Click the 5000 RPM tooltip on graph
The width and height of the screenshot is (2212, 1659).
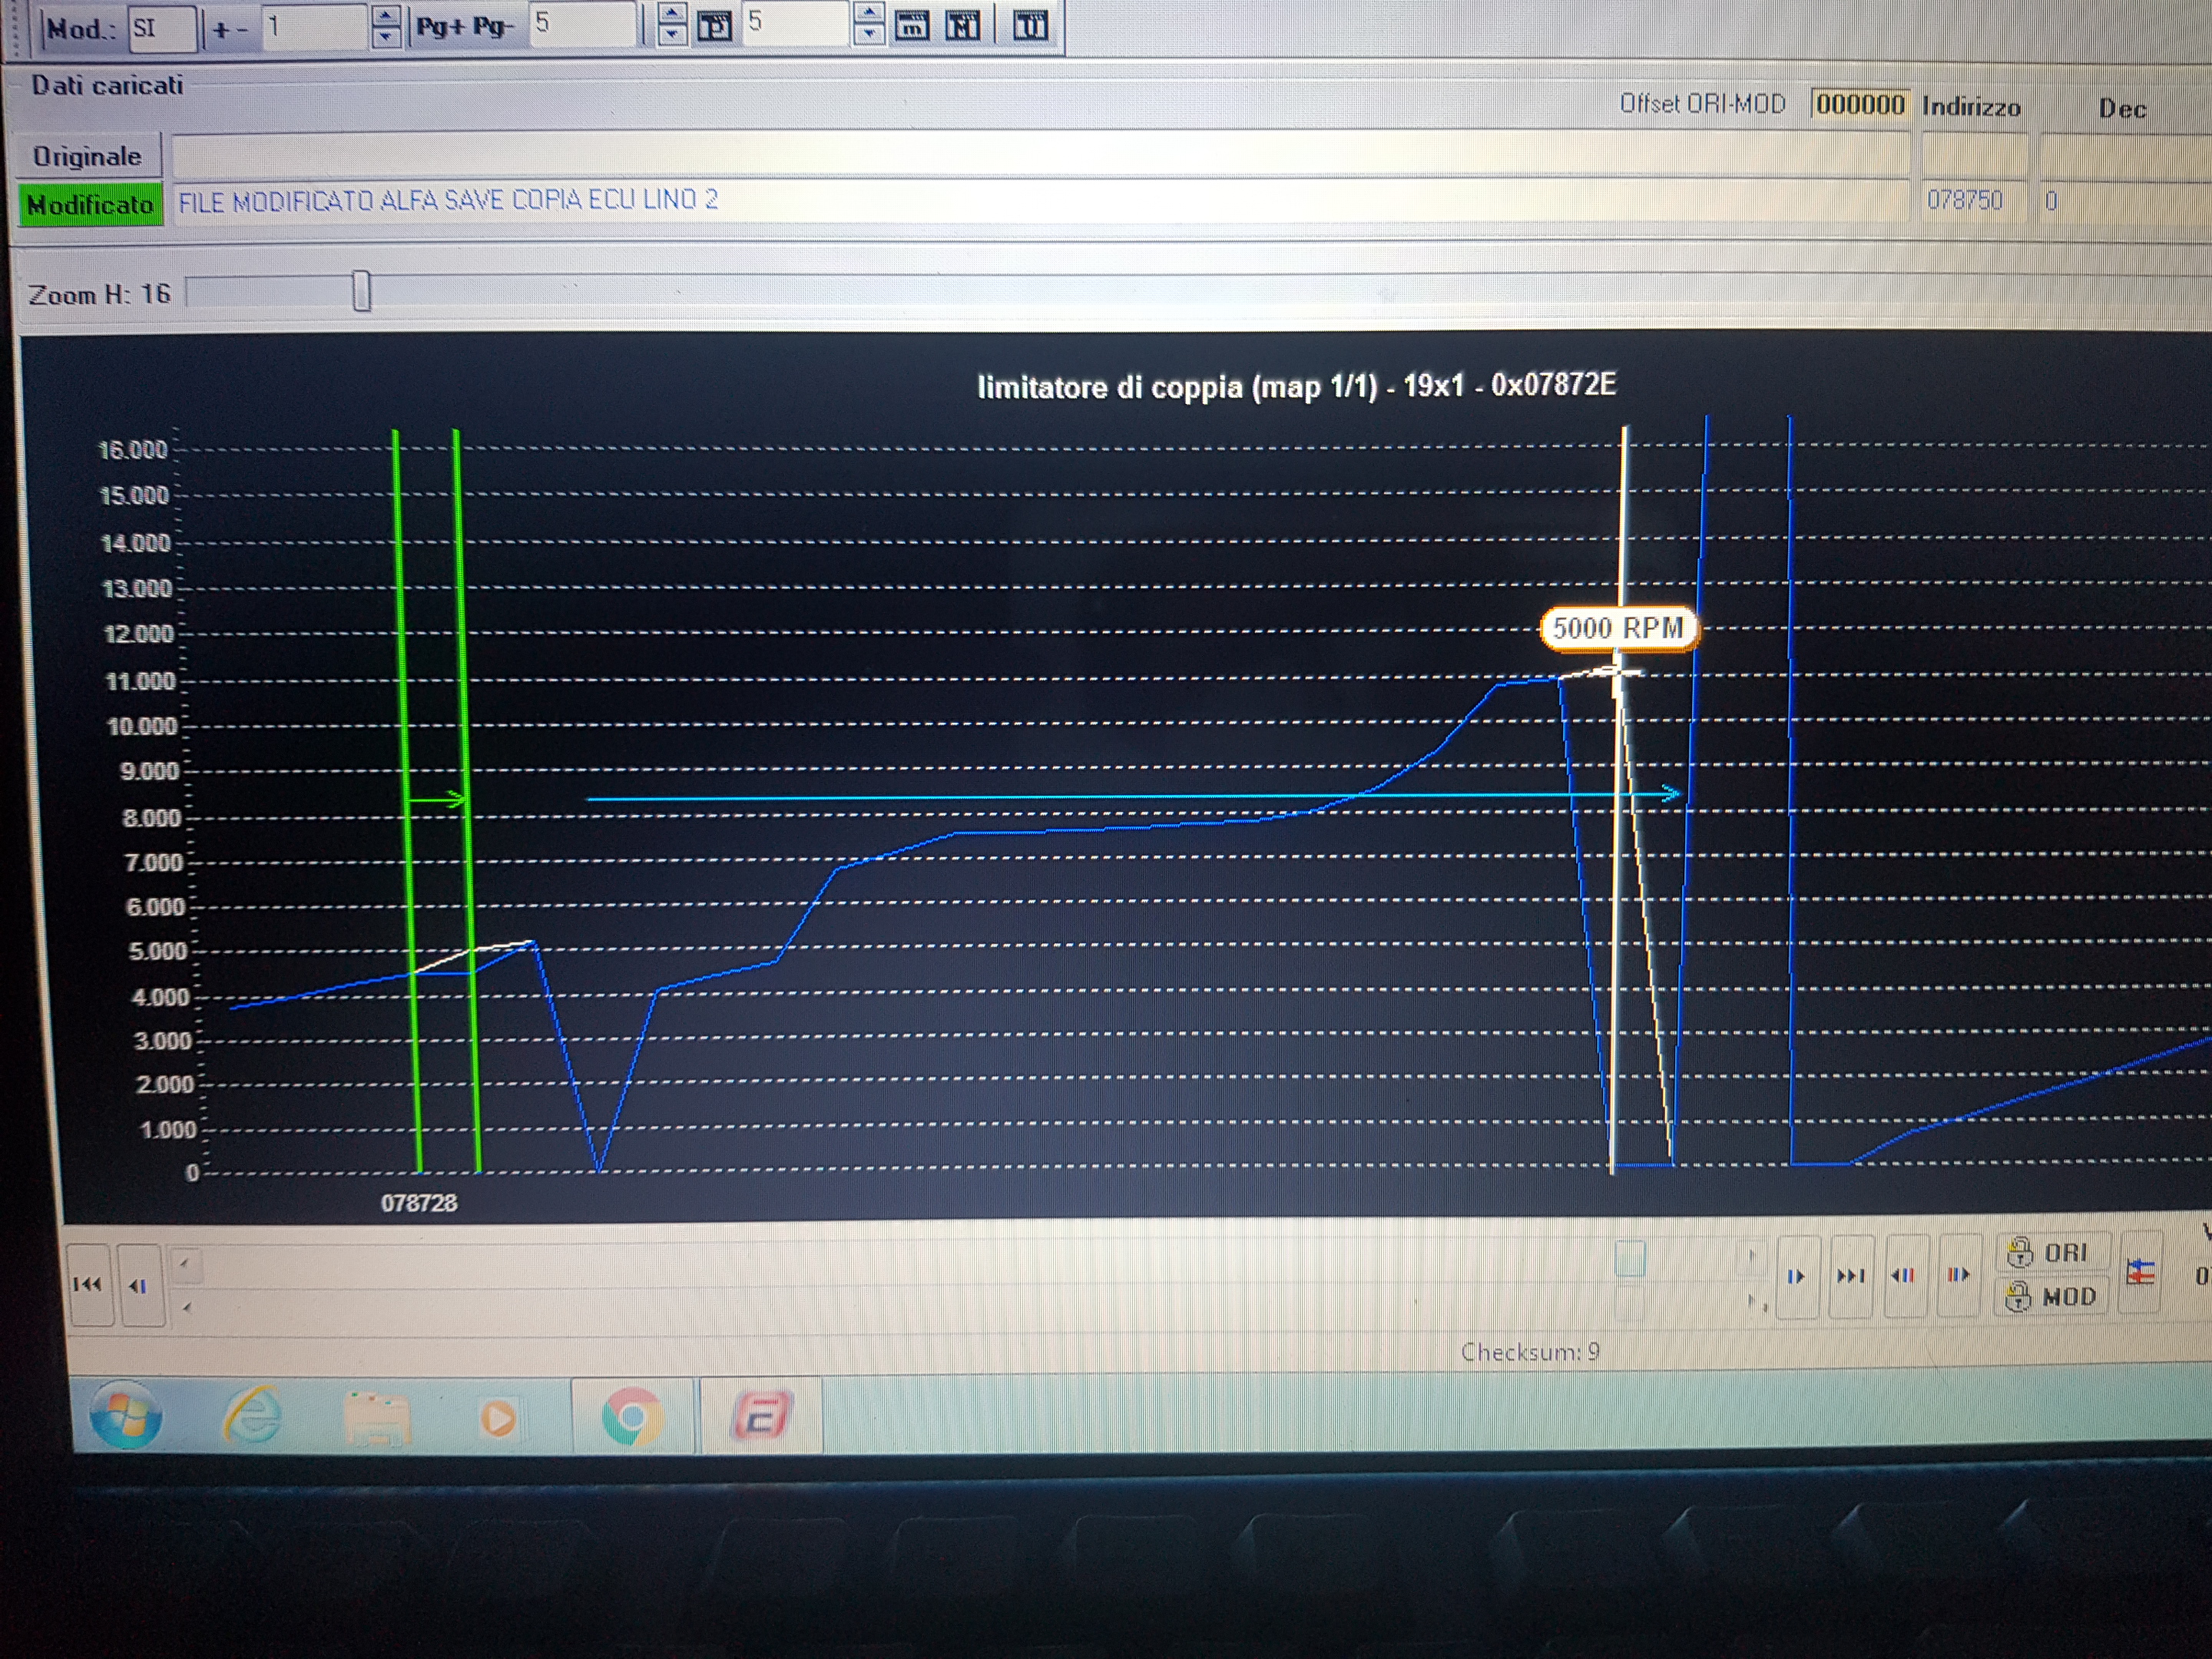[x=1618, y=629]
